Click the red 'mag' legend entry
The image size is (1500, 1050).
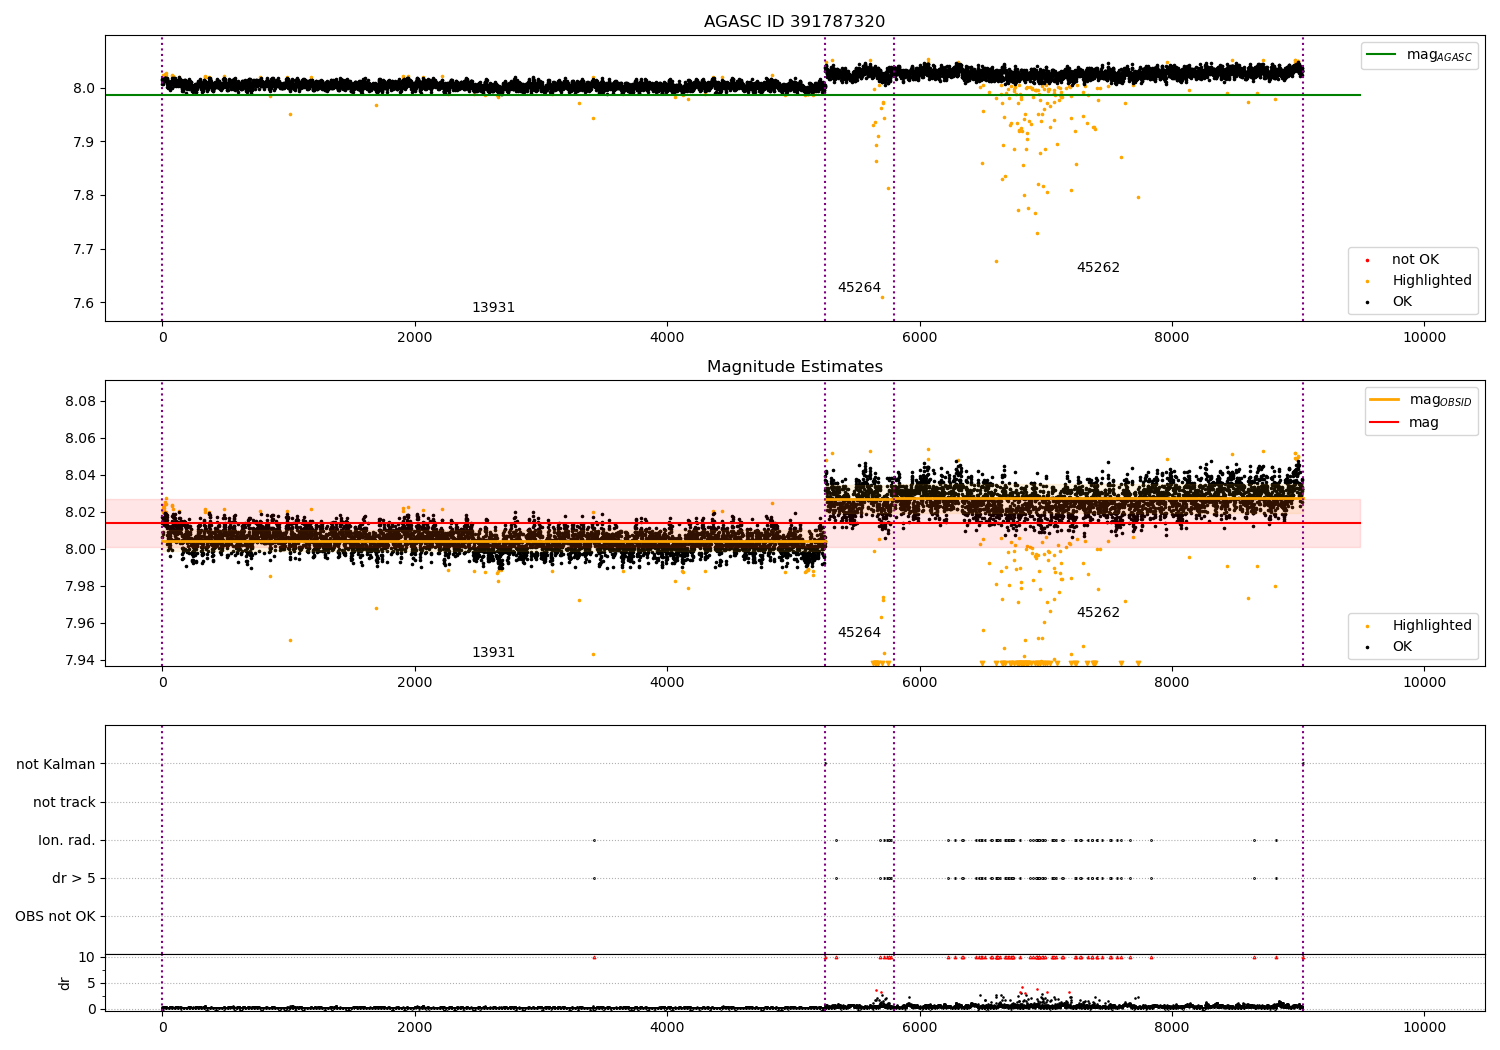[1423, 423]
